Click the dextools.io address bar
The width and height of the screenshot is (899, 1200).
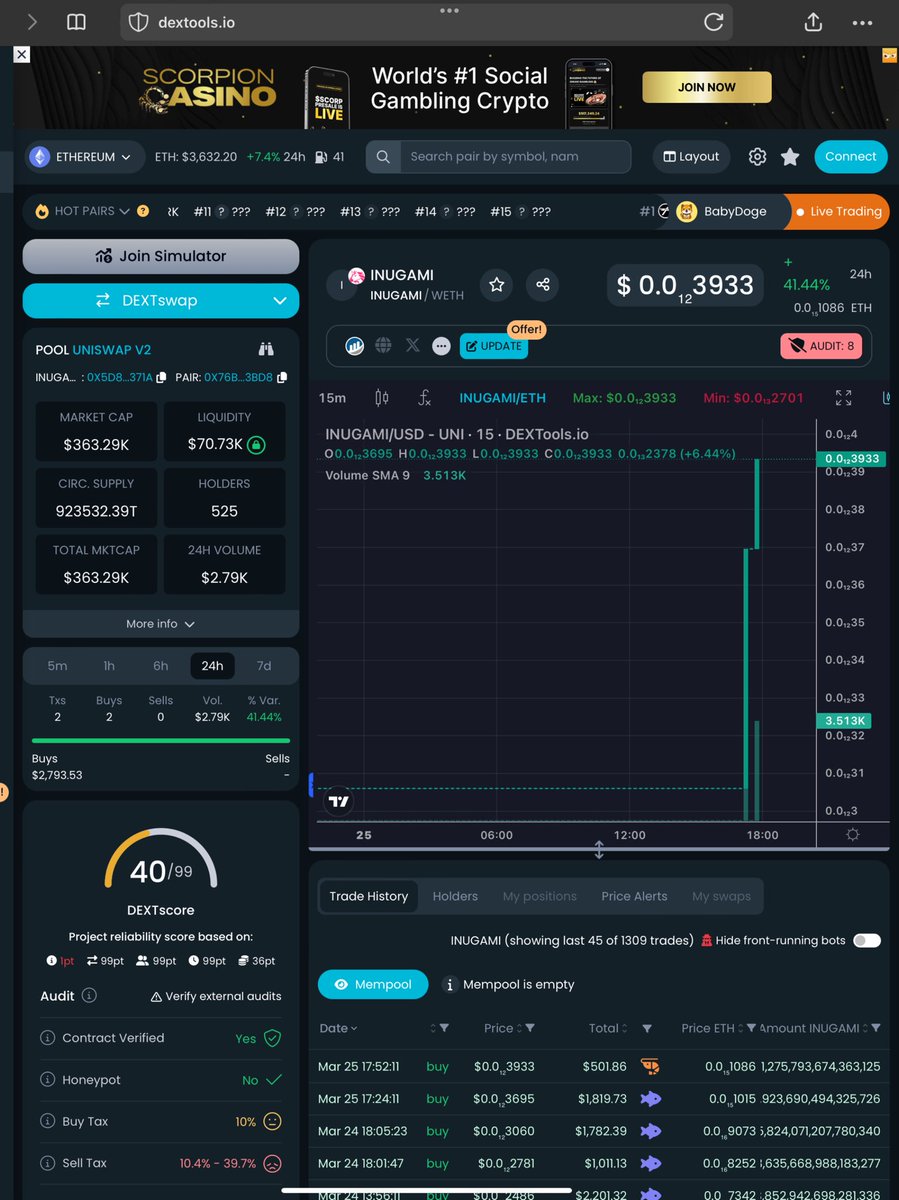click(x=427, y=22)
